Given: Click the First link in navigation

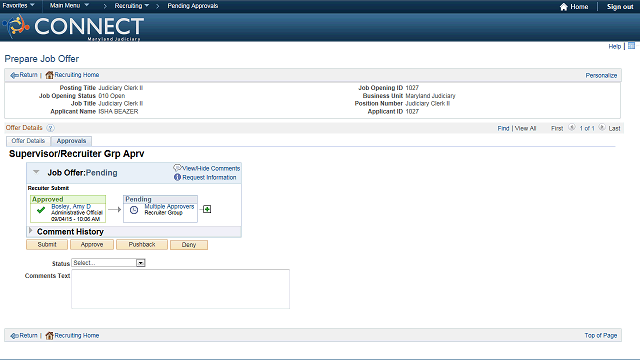Looking at the screenshot, I should click(557, 128).
